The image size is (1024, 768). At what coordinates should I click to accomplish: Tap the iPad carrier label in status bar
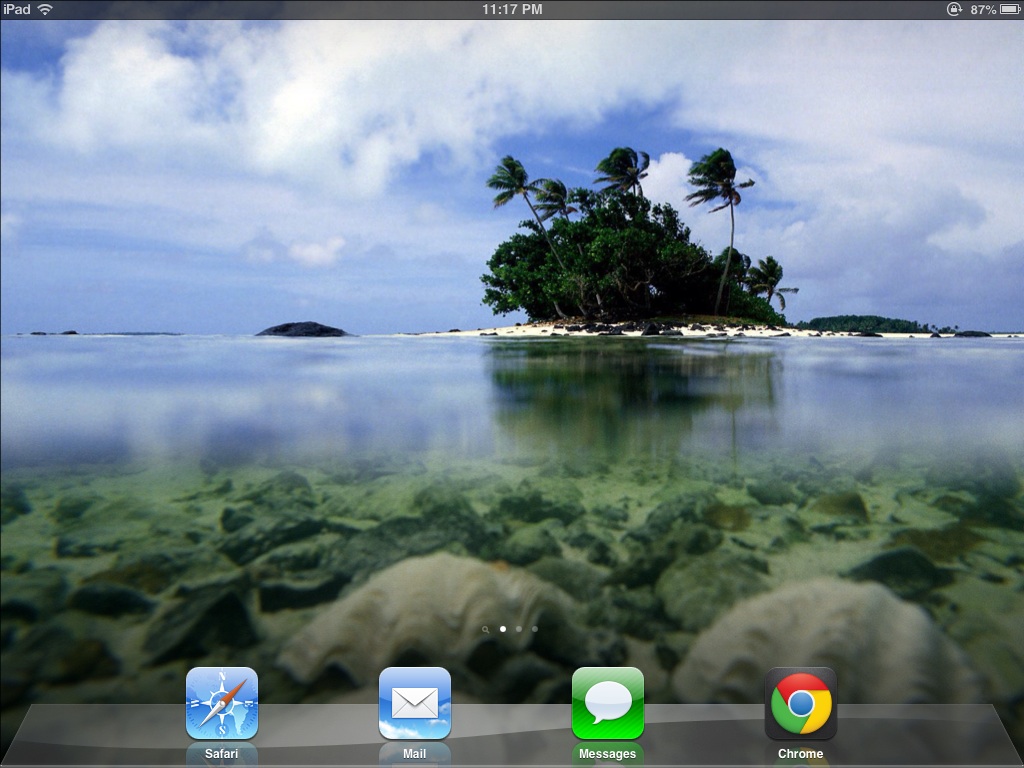(16, 9)
